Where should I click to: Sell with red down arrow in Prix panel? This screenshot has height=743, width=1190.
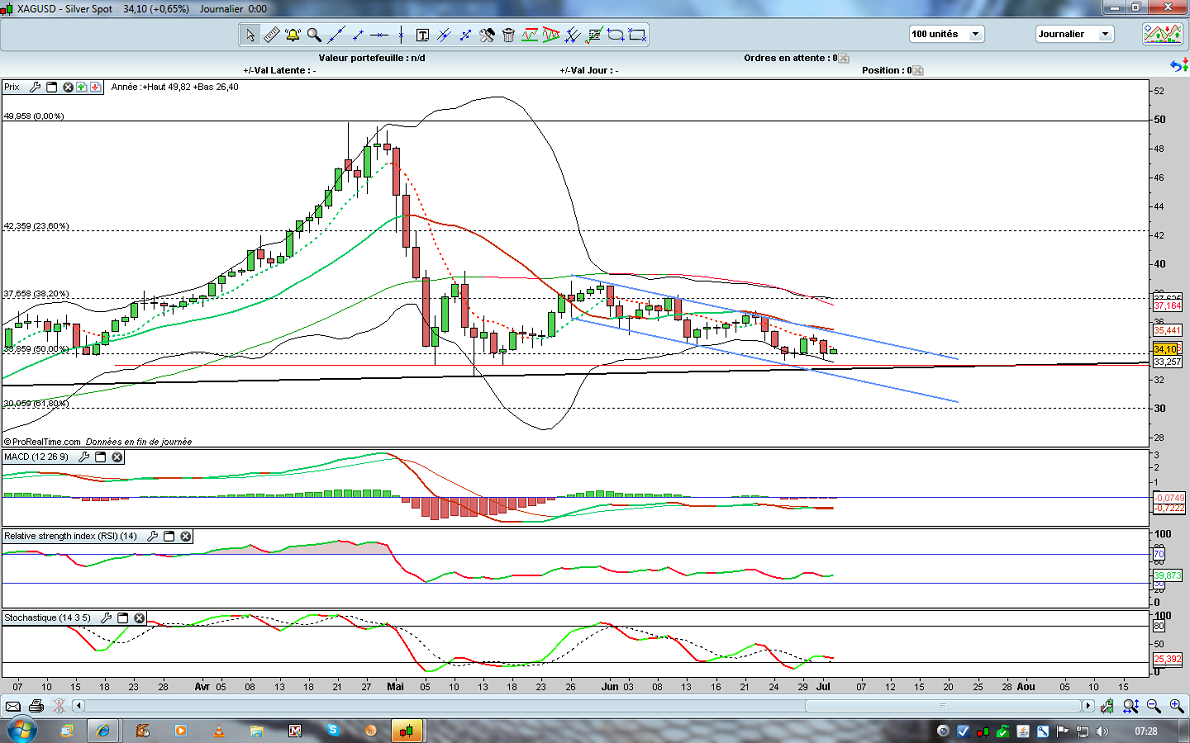95,87
